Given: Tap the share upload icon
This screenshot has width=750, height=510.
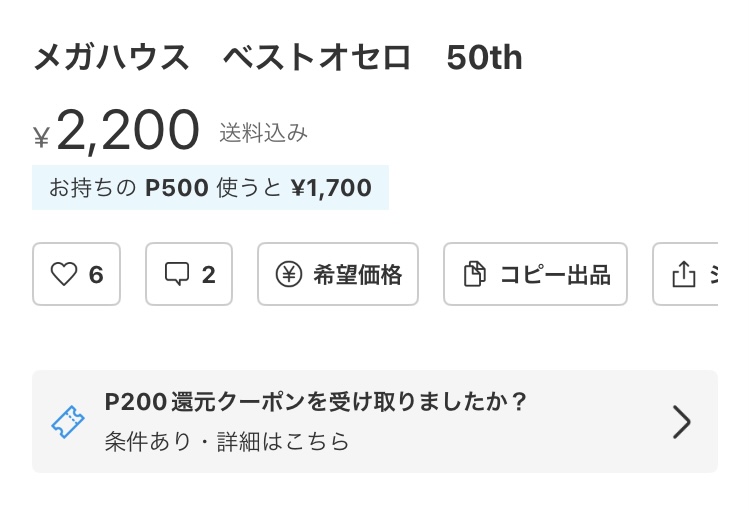Looking at the screenshot, I should point(684,274).
